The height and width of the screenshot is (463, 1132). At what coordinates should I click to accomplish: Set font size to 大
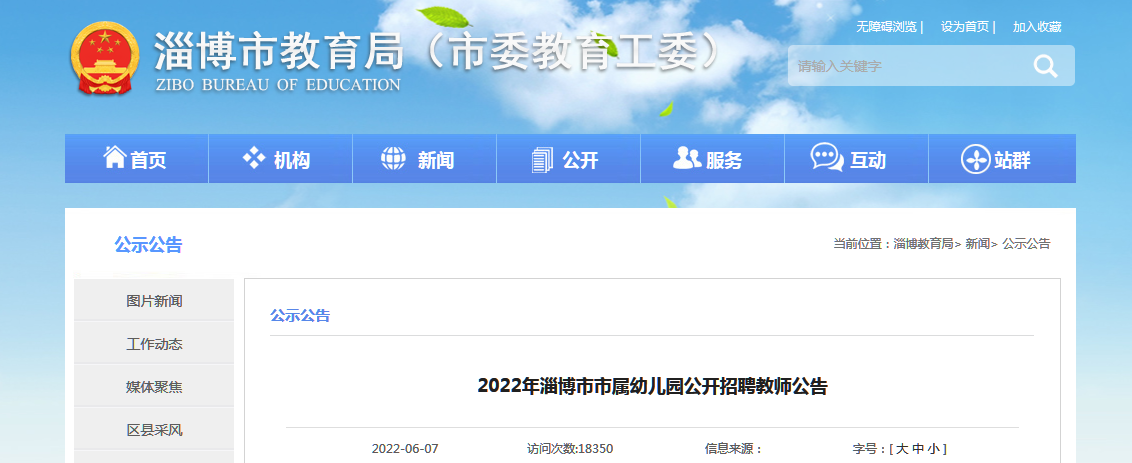[x=901, y=449]
